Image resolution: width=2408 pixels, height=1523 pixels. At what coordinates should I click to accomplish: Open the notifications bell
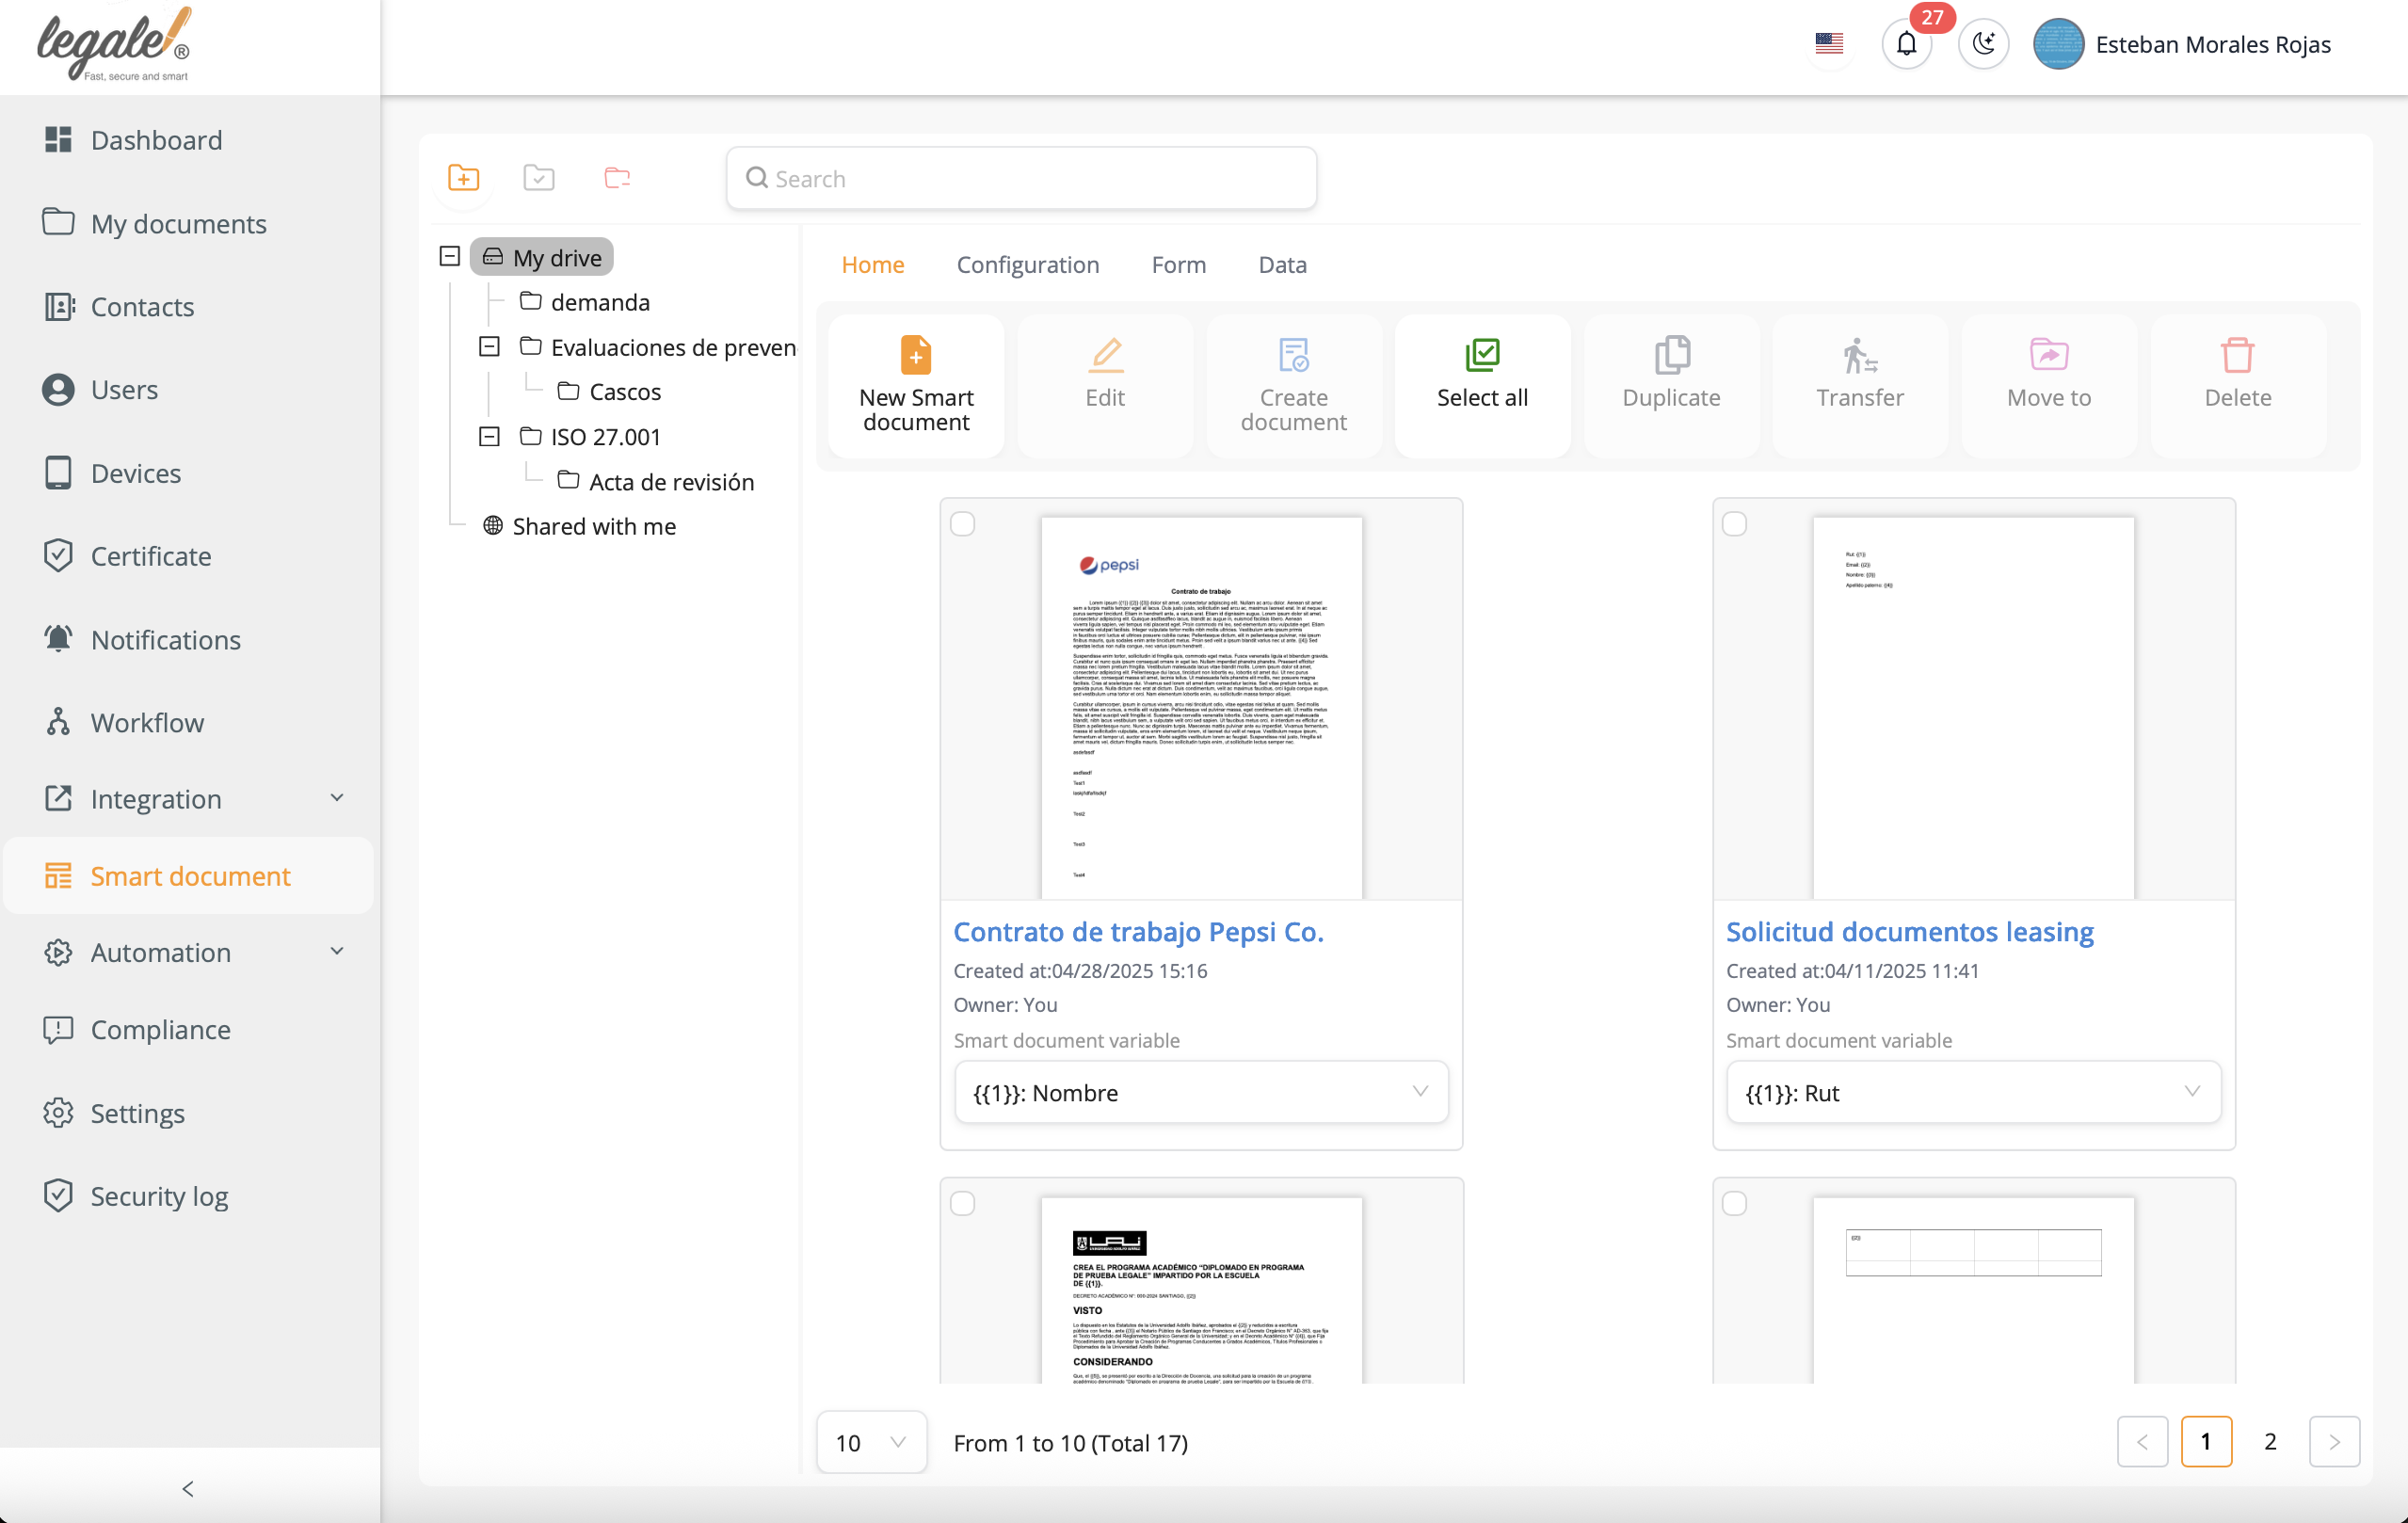(x=1906, y=44)
